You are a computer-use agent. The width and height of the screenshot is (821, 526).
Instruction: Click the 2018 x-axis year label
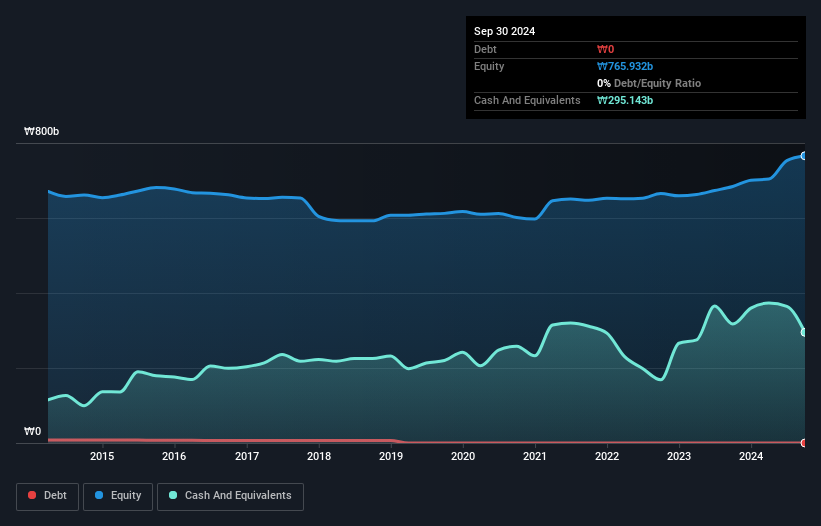(x=318, y=457)
